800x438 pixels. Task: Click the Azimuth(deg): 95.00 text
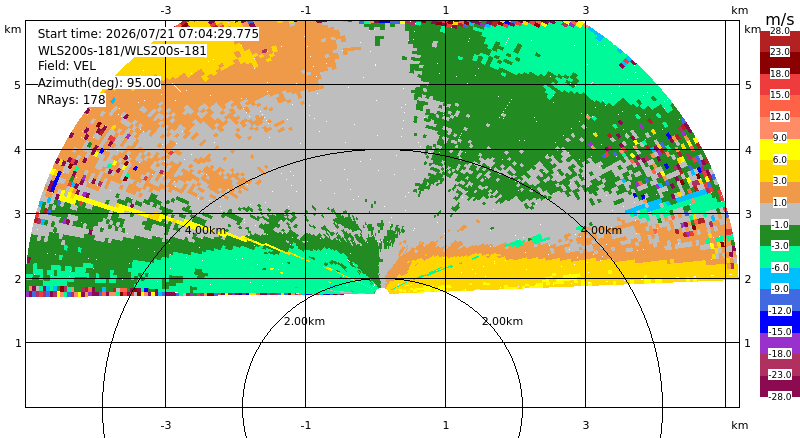click(99, 83)
